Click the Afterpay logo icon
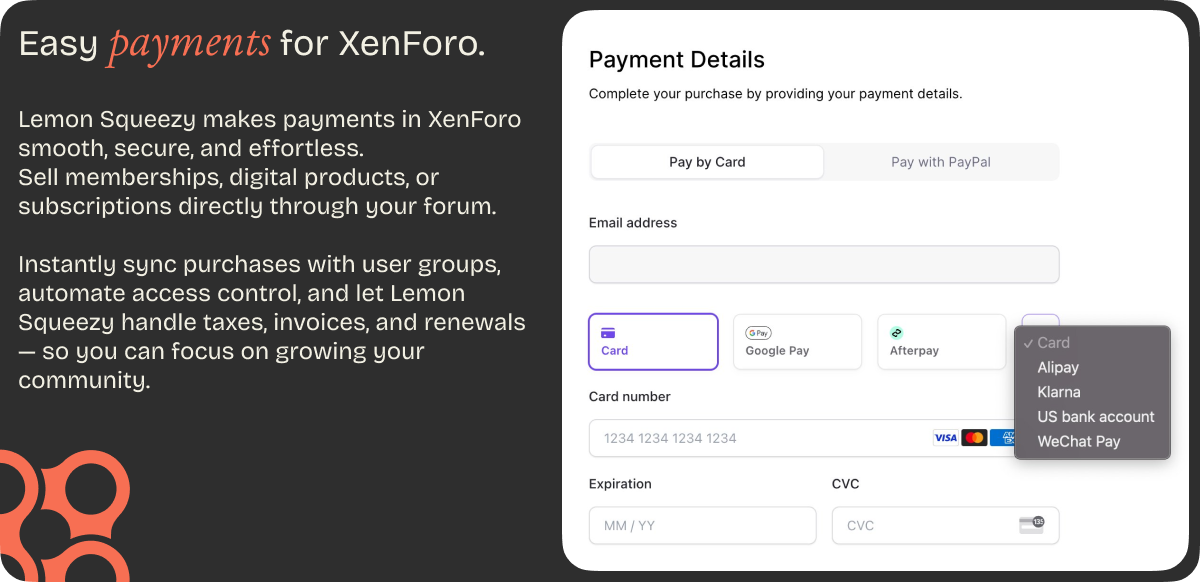The width and height of the screenshot is (1200, 582). (x=897, y=333)
